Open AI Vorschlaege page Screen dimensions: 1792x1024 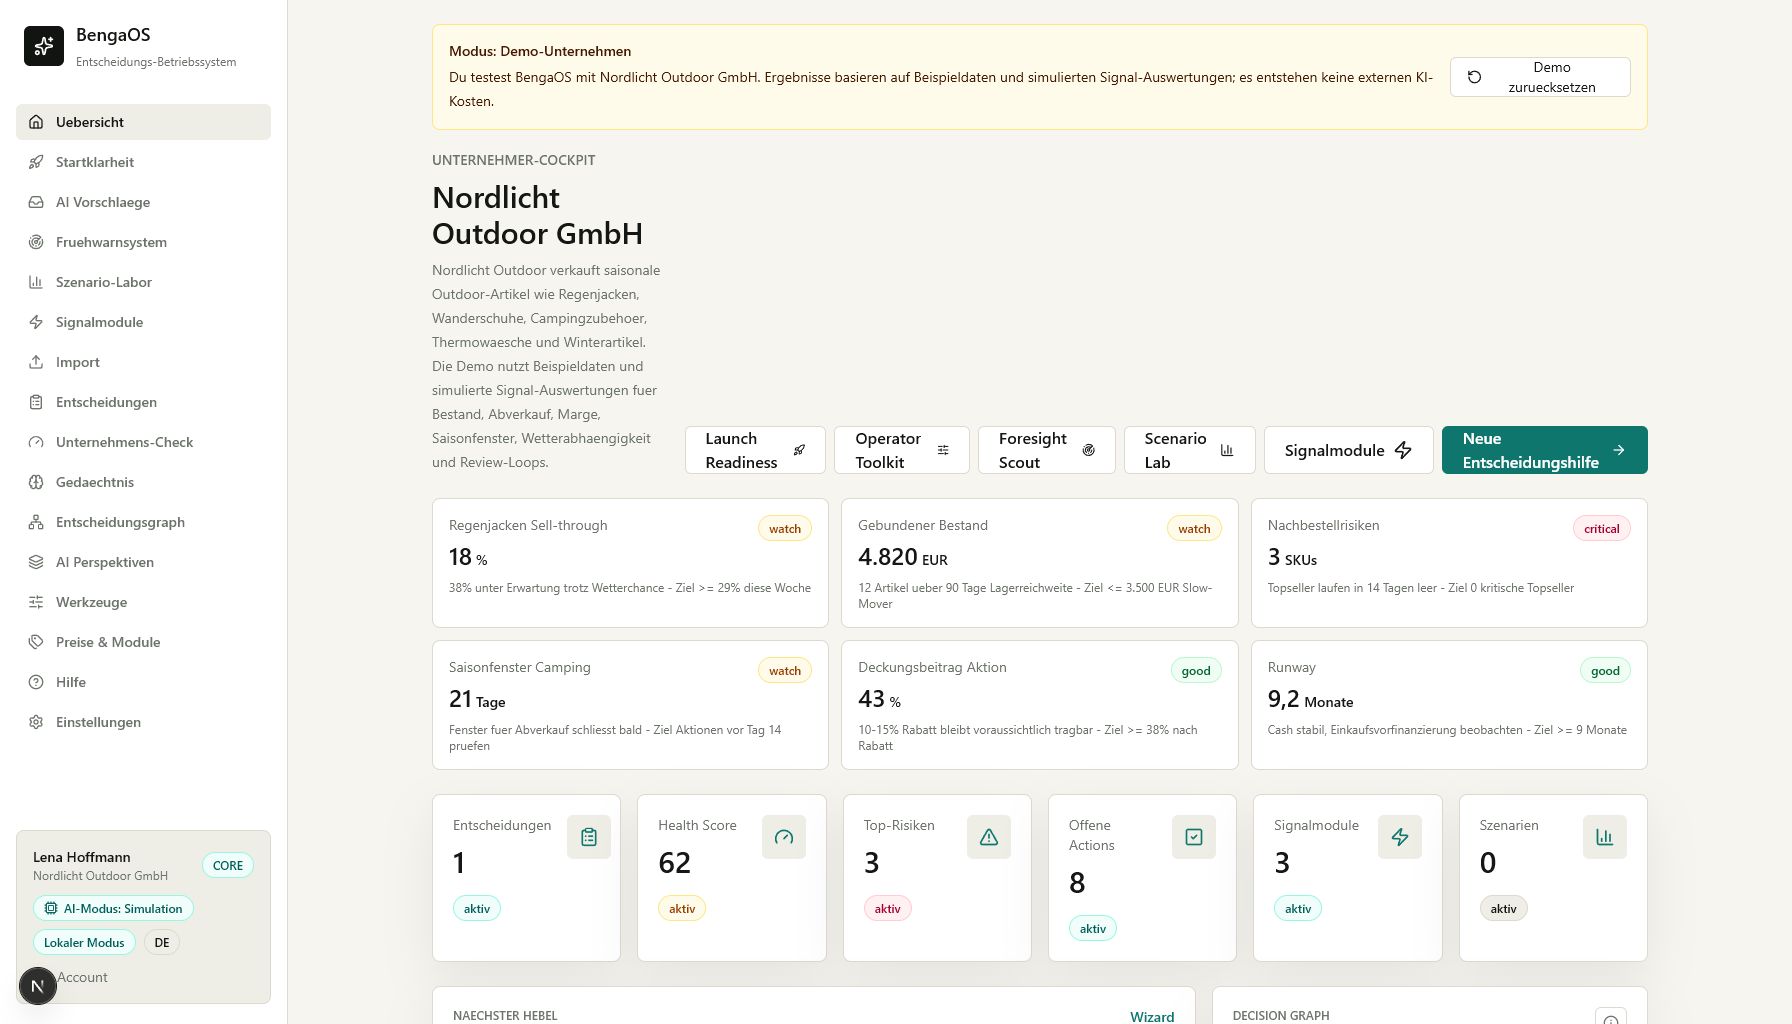pyautogui.click(x=143, y=202)
